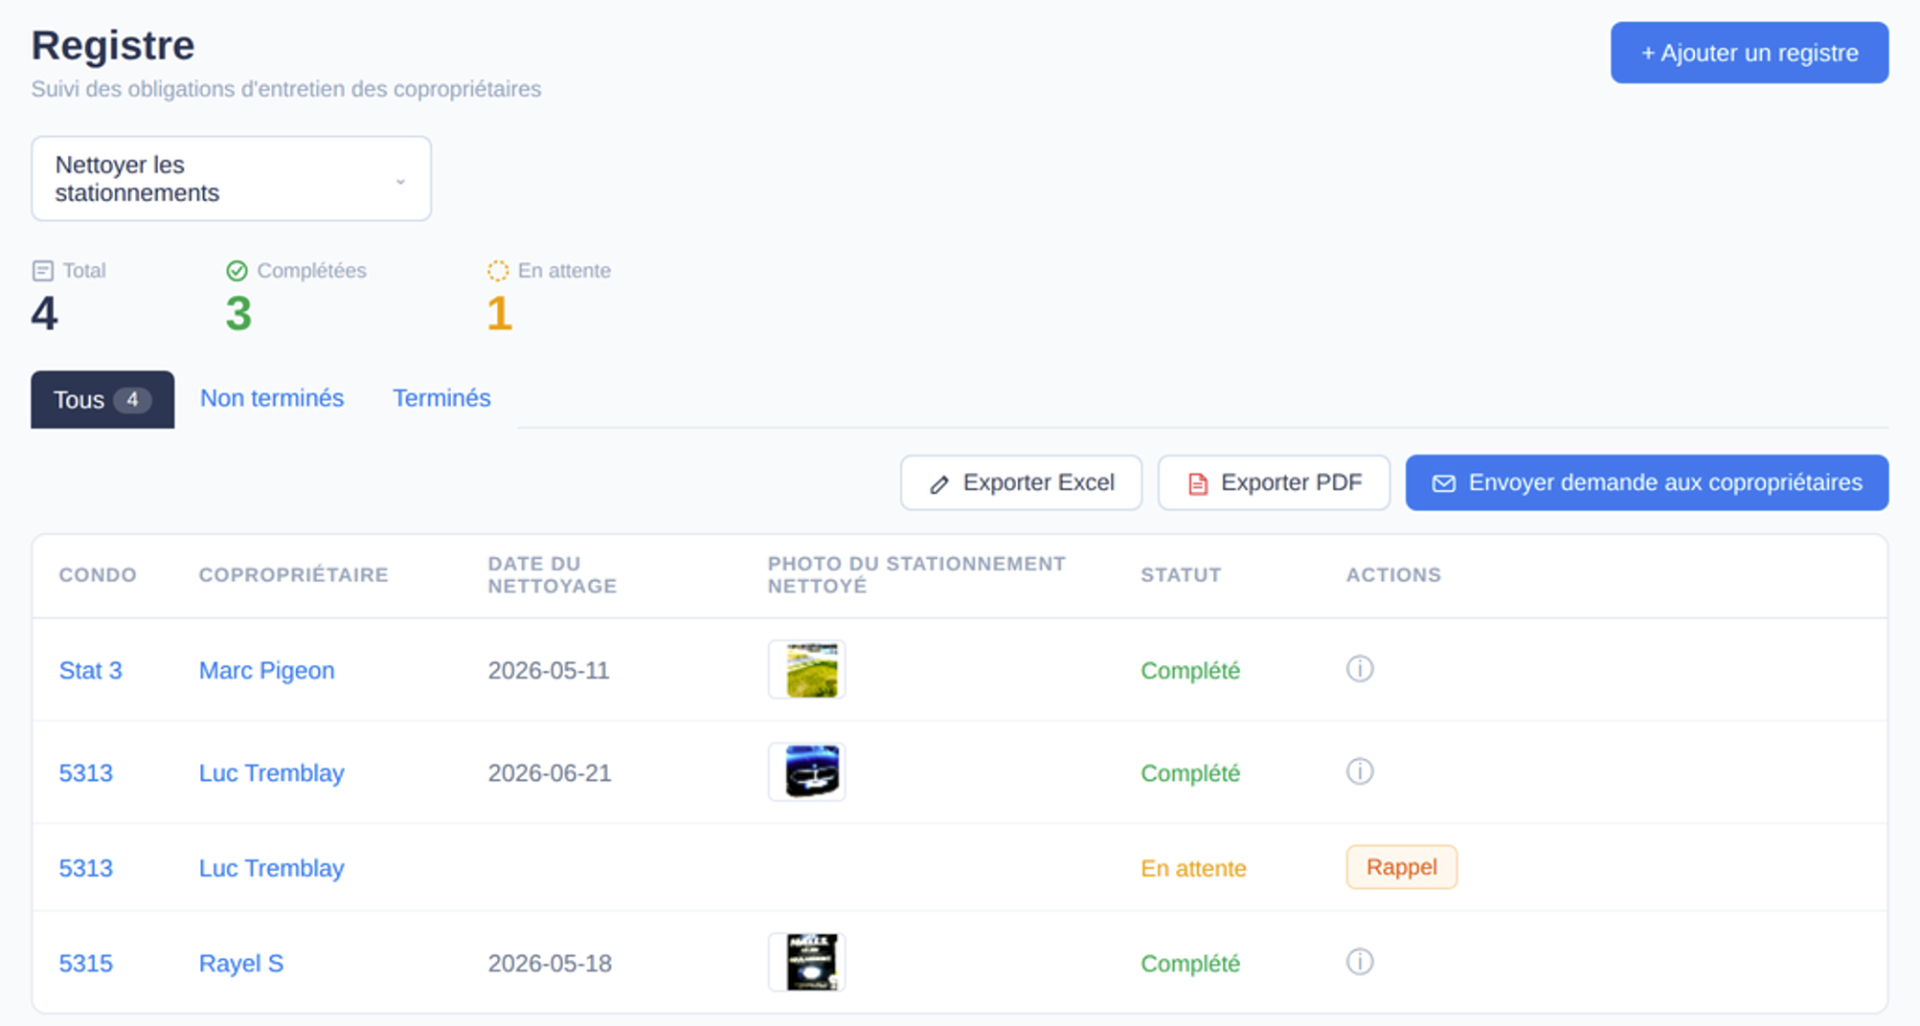Click Ajouter un registre button
1920x1026 pixels.
point(1749,53)
